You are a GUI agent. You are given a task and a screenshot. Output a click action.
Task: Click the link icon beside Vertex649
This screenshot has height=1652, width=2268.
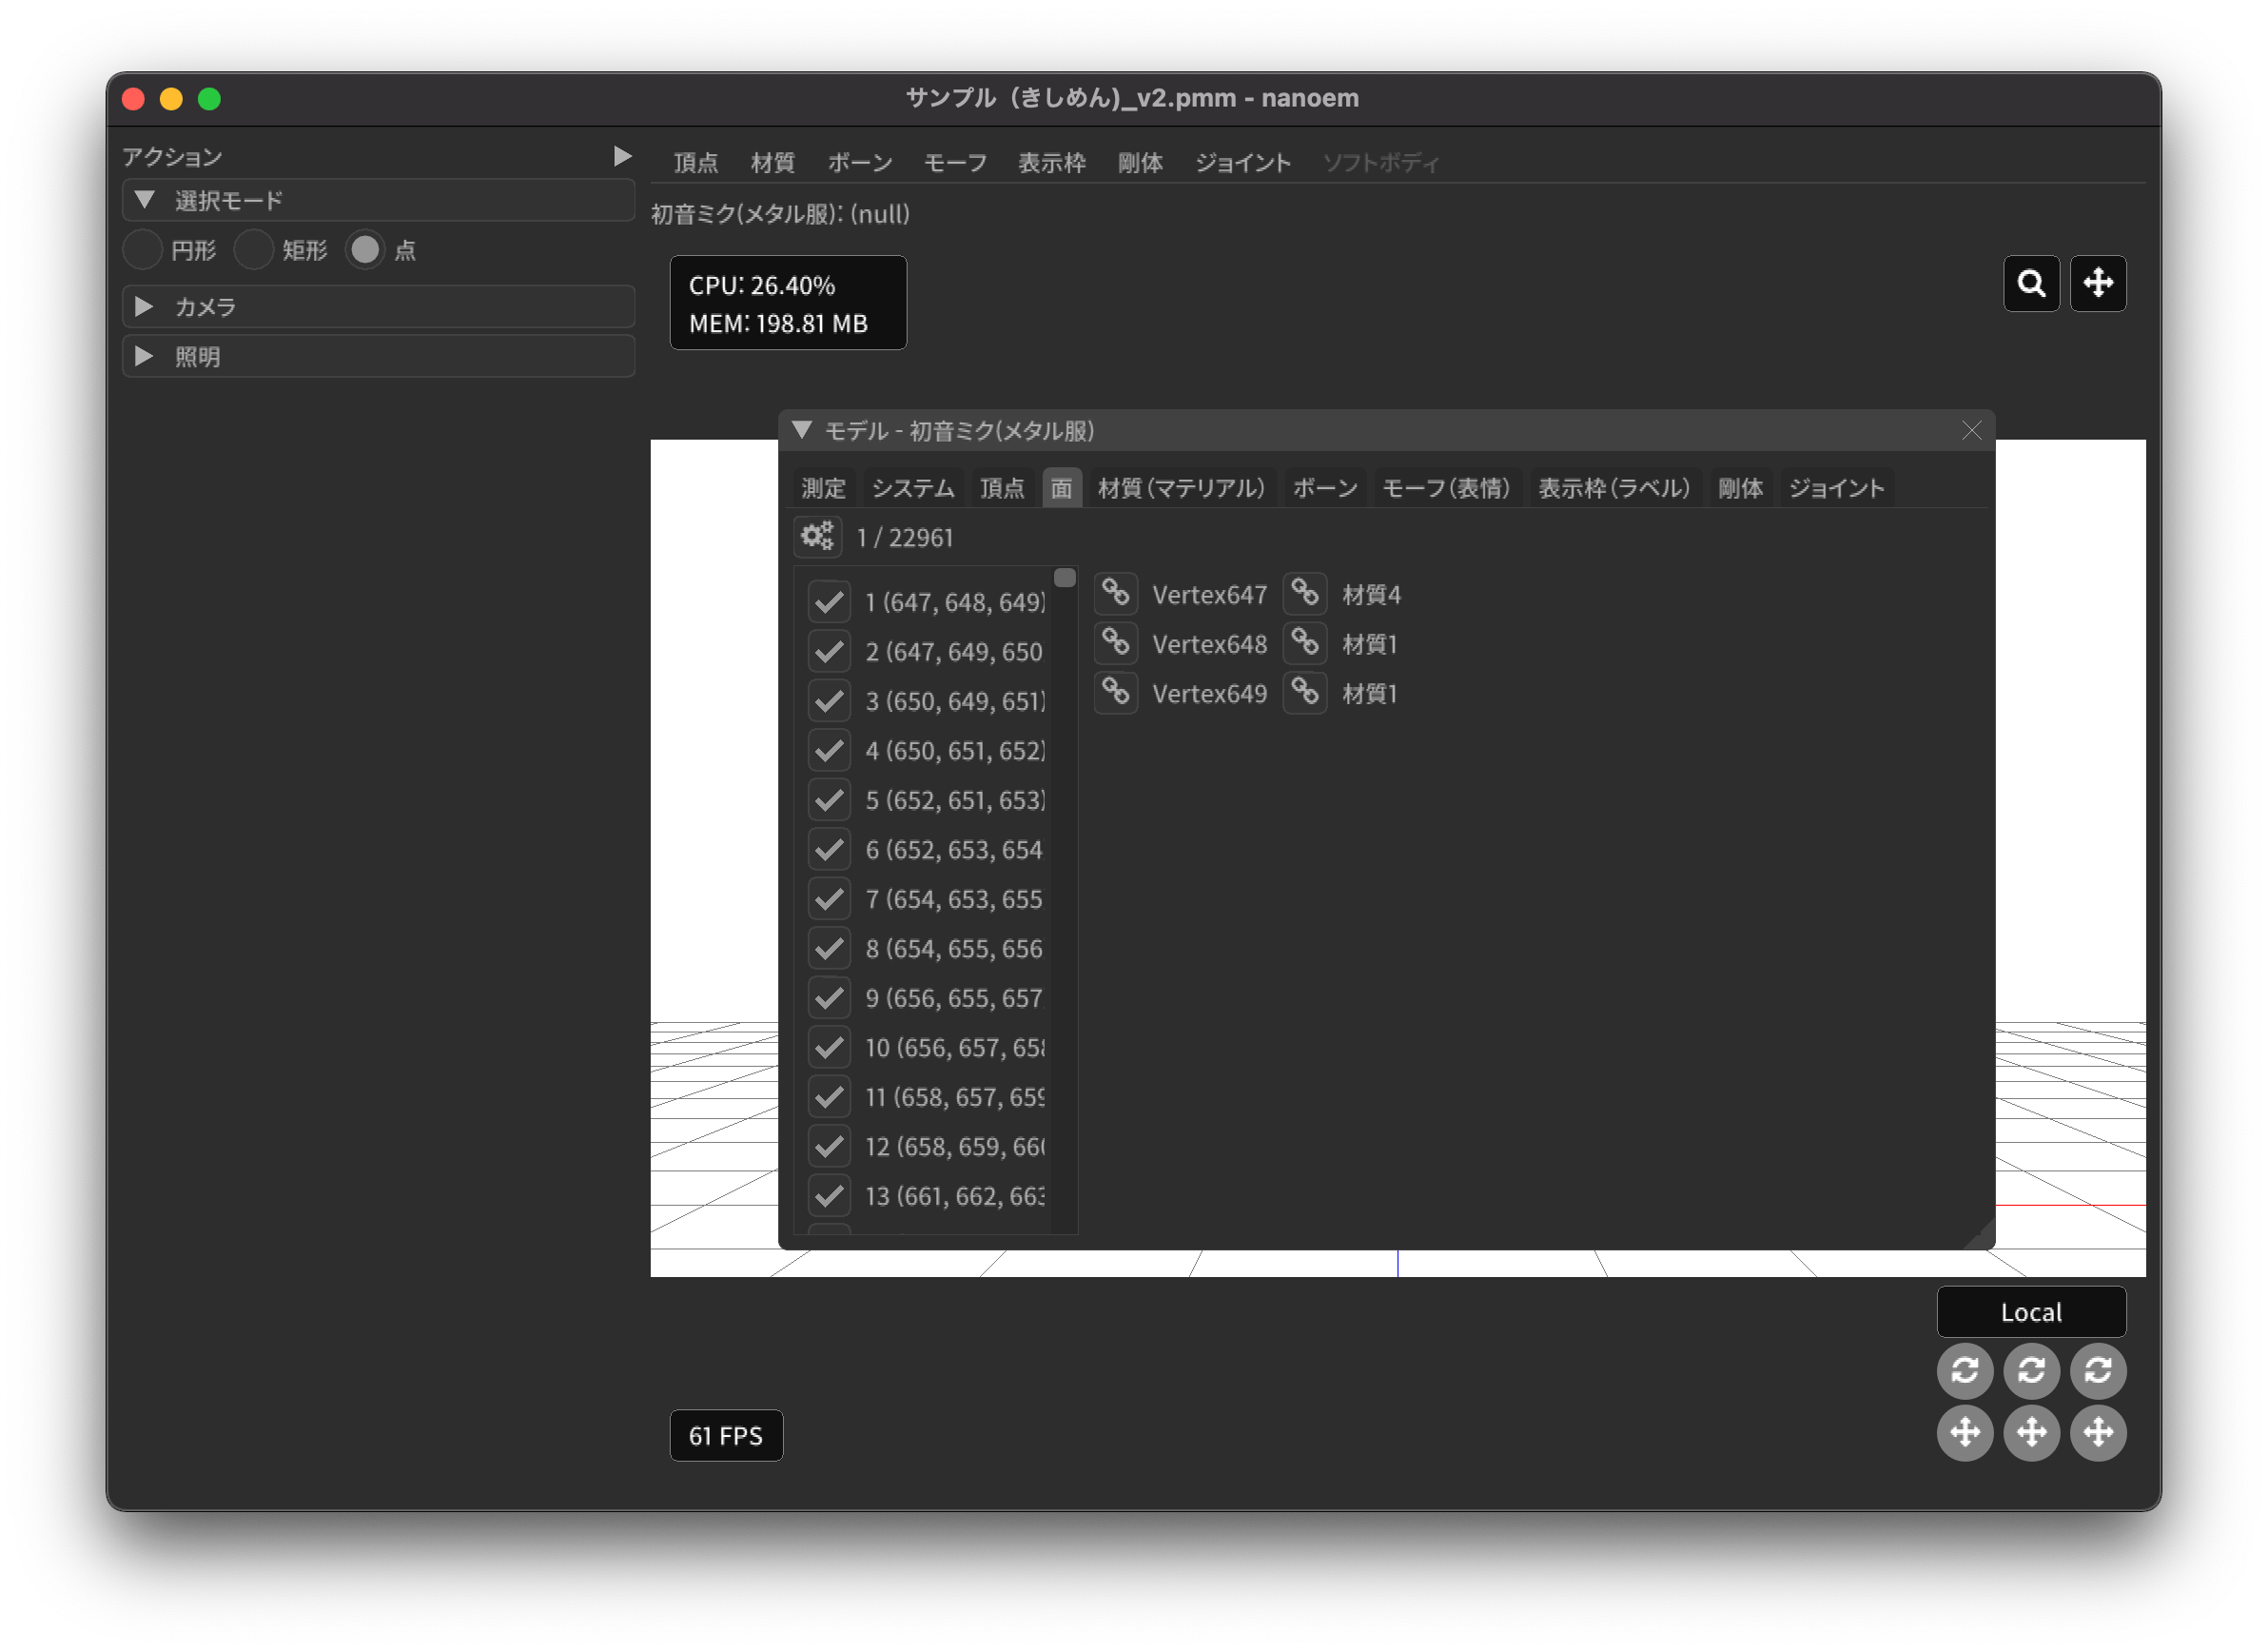[1115, 693]
